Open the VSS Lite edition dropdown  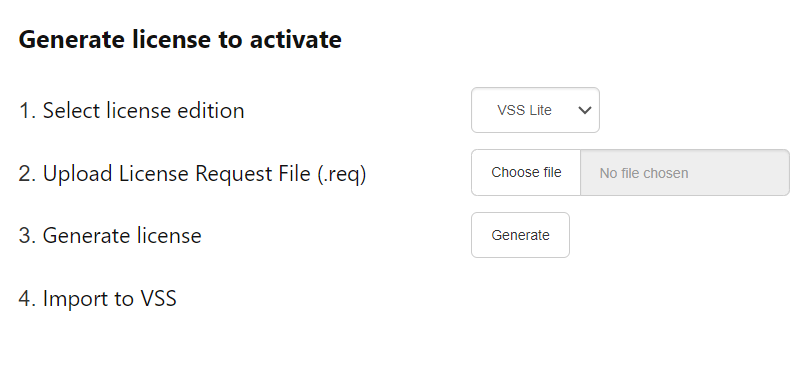tap(535, 110)
